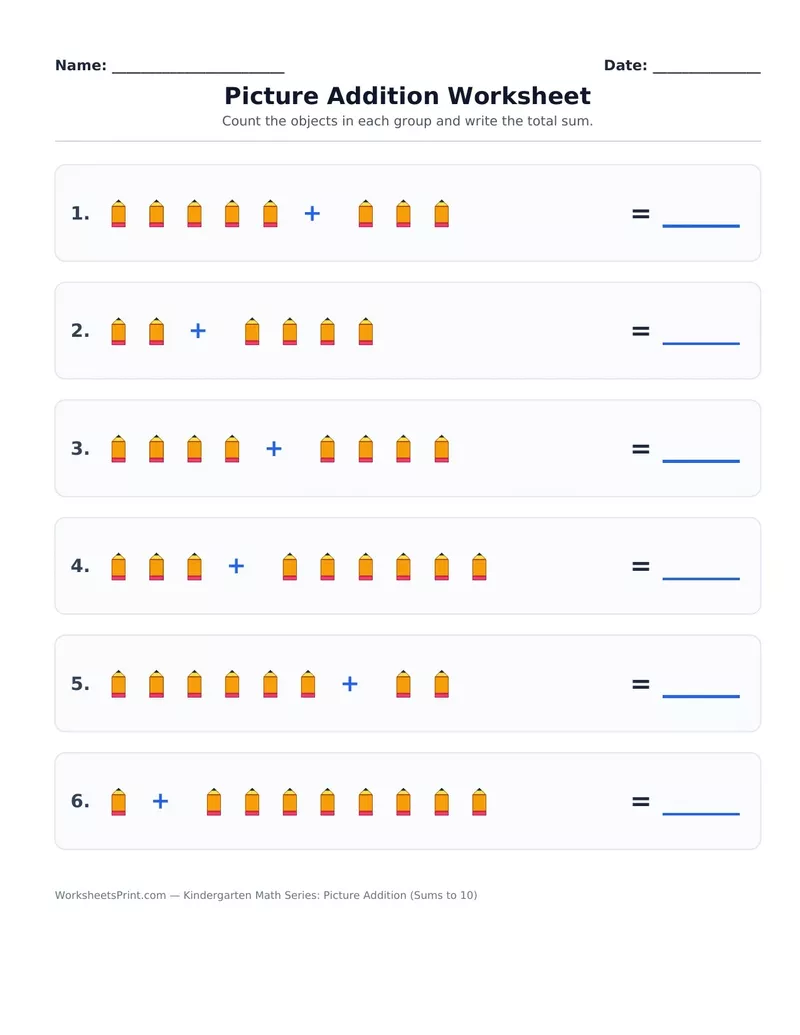Screen dimensions: 800x1035
Task: Click the equals sign in problem 3
Action: click(x=641, y=449)
